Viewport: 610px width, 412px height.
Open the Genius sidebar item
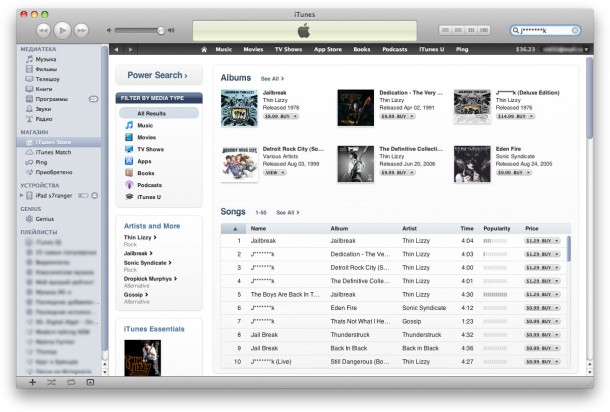click(x=45, y=218)
